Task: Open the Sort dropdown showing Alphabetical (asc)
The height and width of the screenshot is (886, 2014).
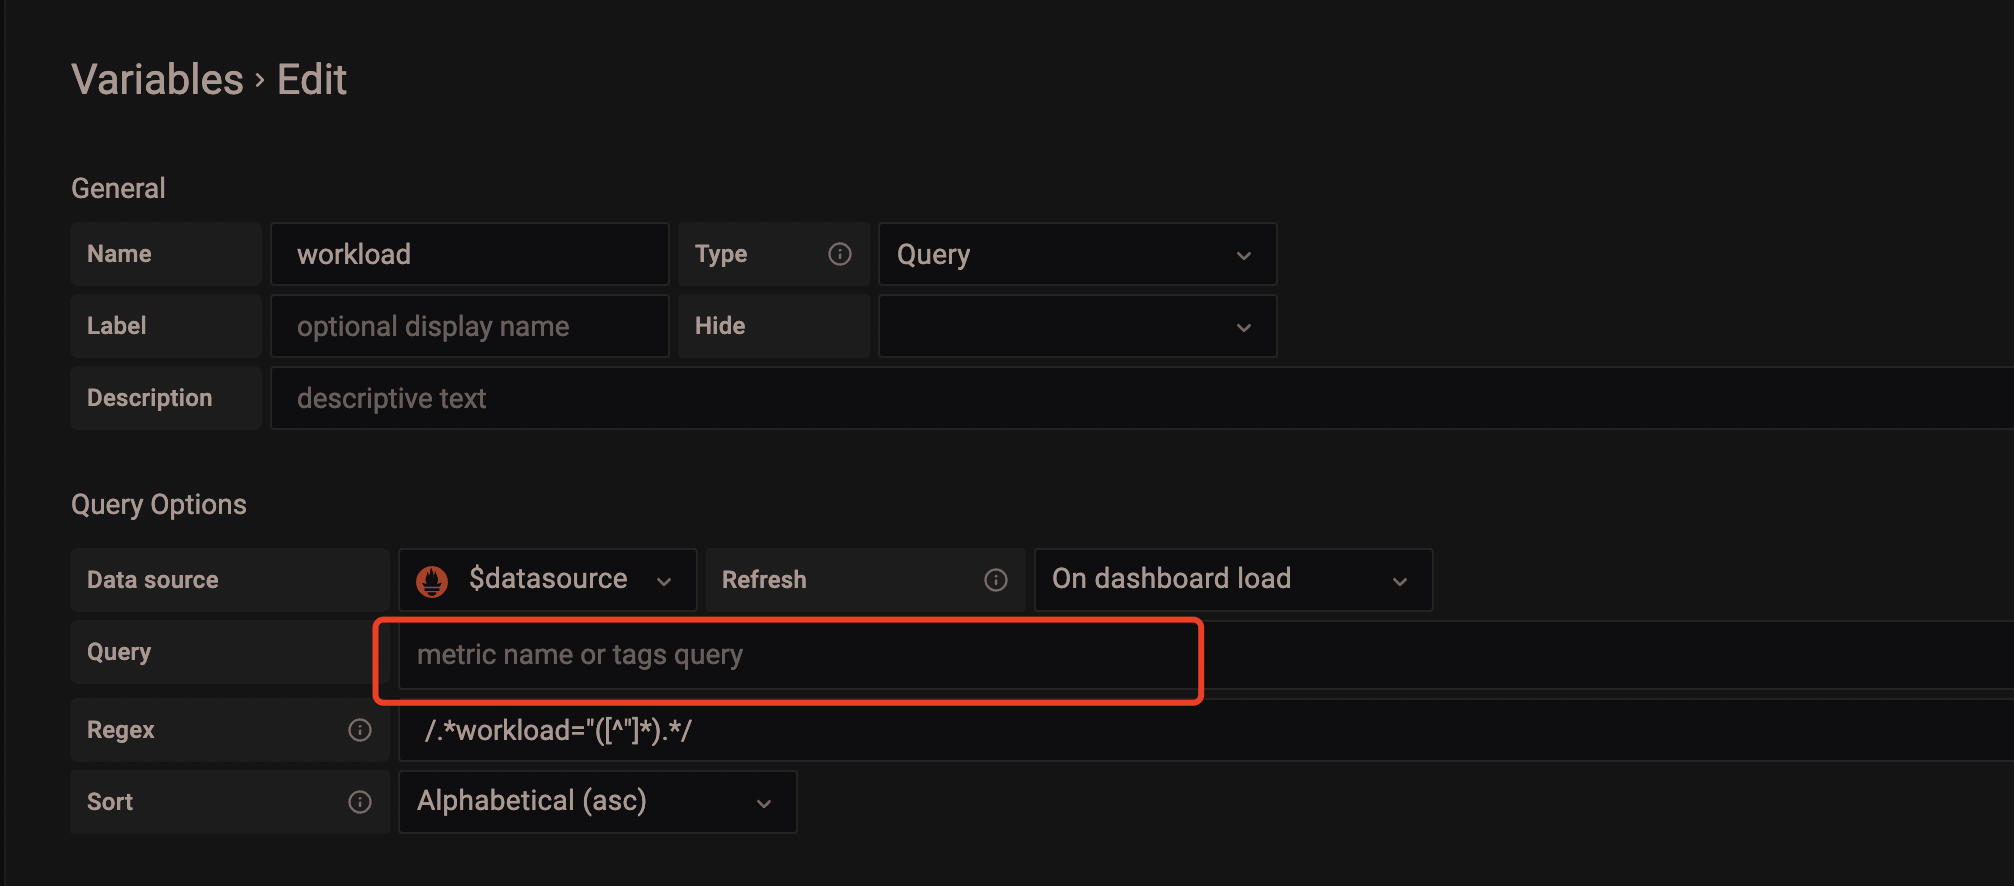Action: (596, 801)
